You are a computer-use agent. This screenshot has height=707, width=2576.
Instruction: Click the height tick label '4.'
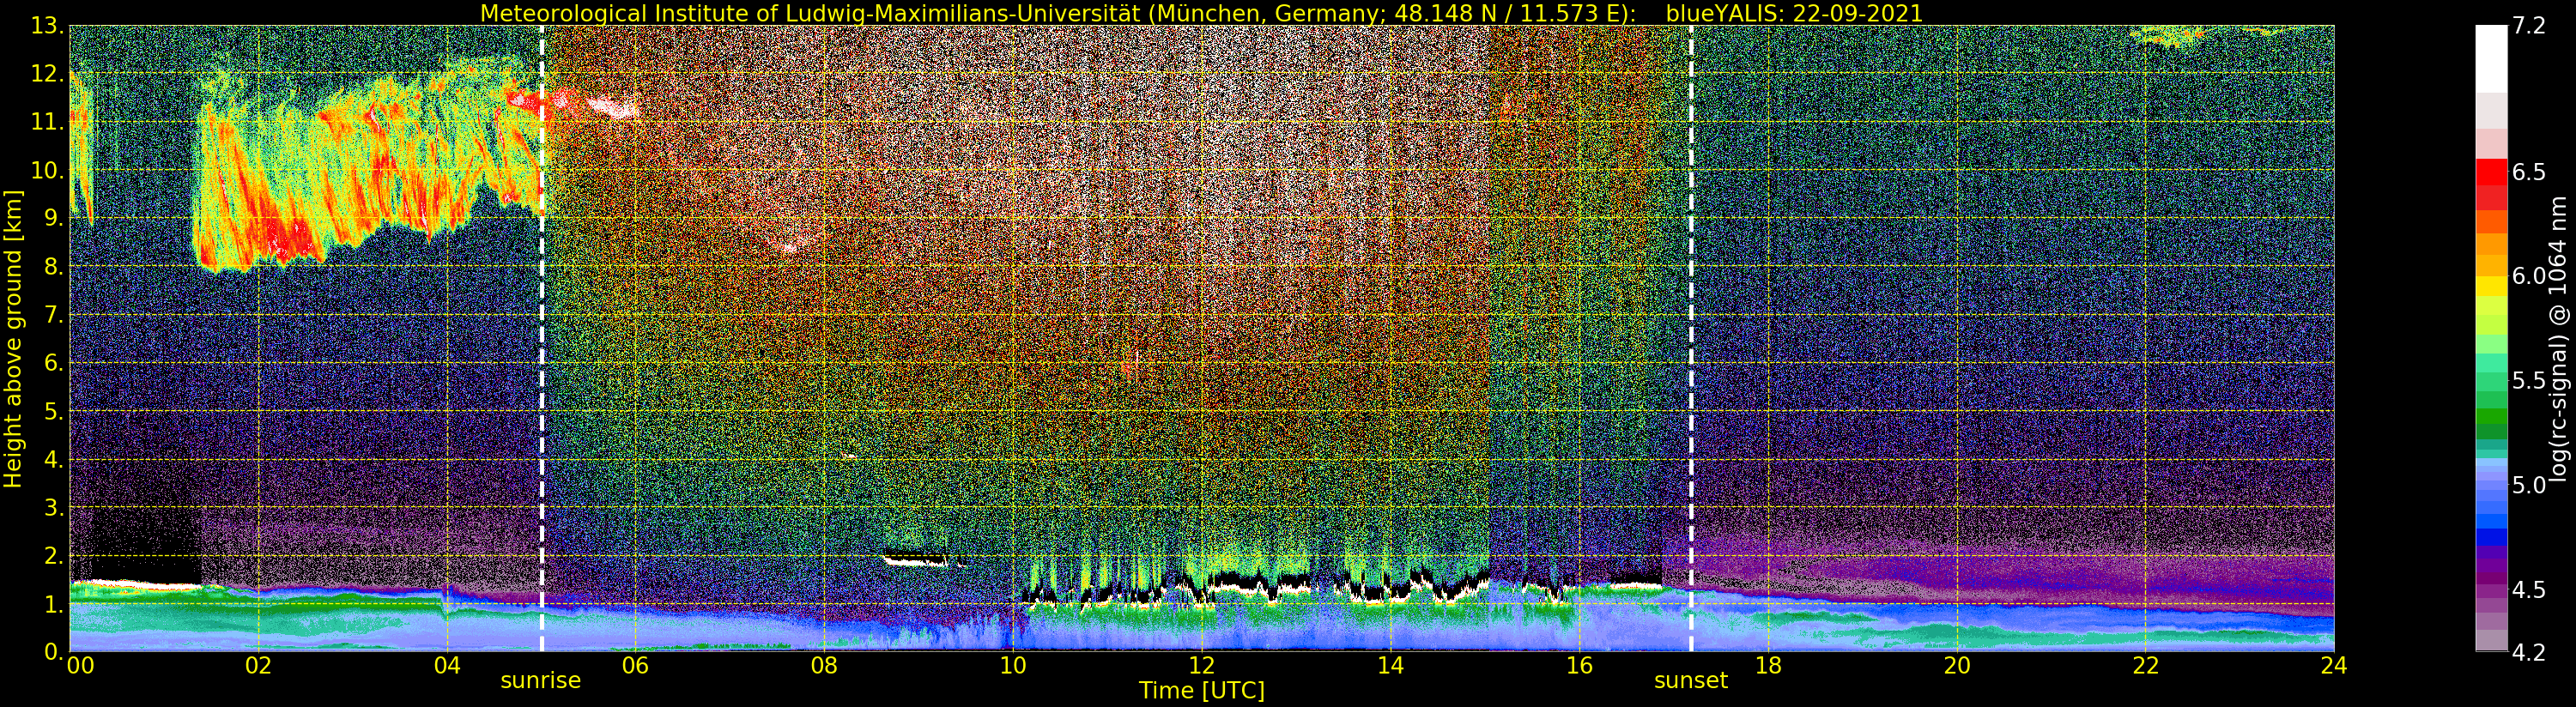[x=54, y=460]
